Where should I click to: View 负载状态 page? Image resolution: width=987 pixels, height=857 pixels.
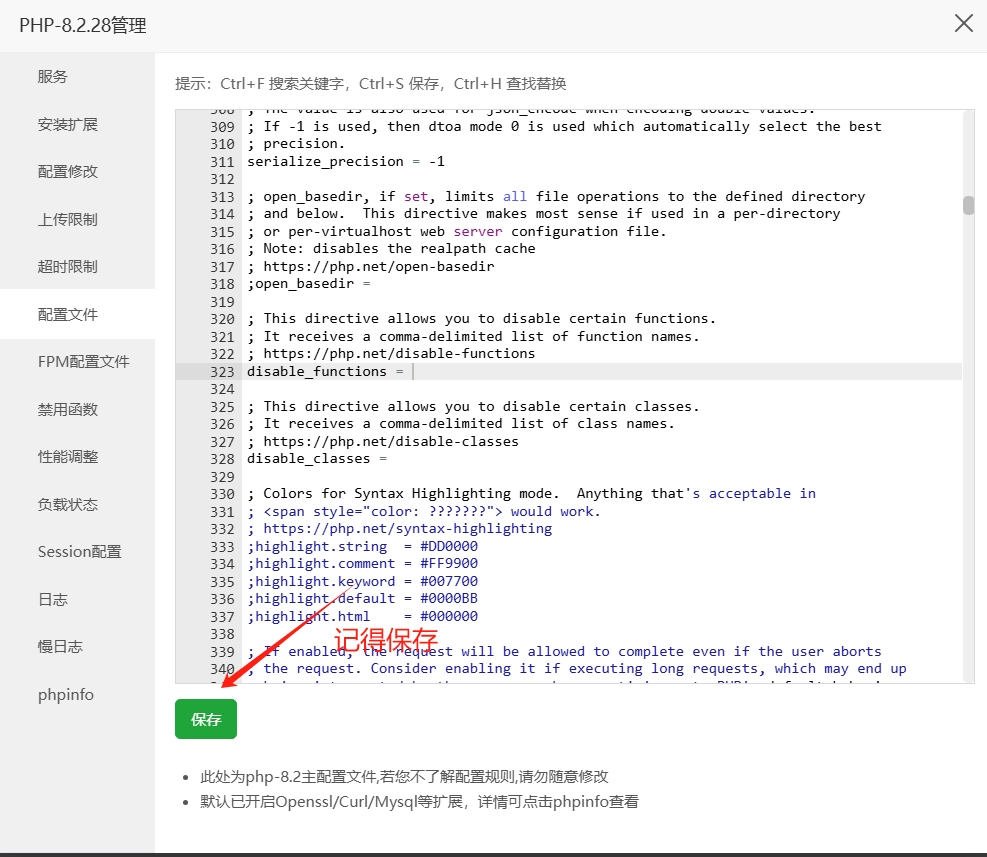pos(68,505)
